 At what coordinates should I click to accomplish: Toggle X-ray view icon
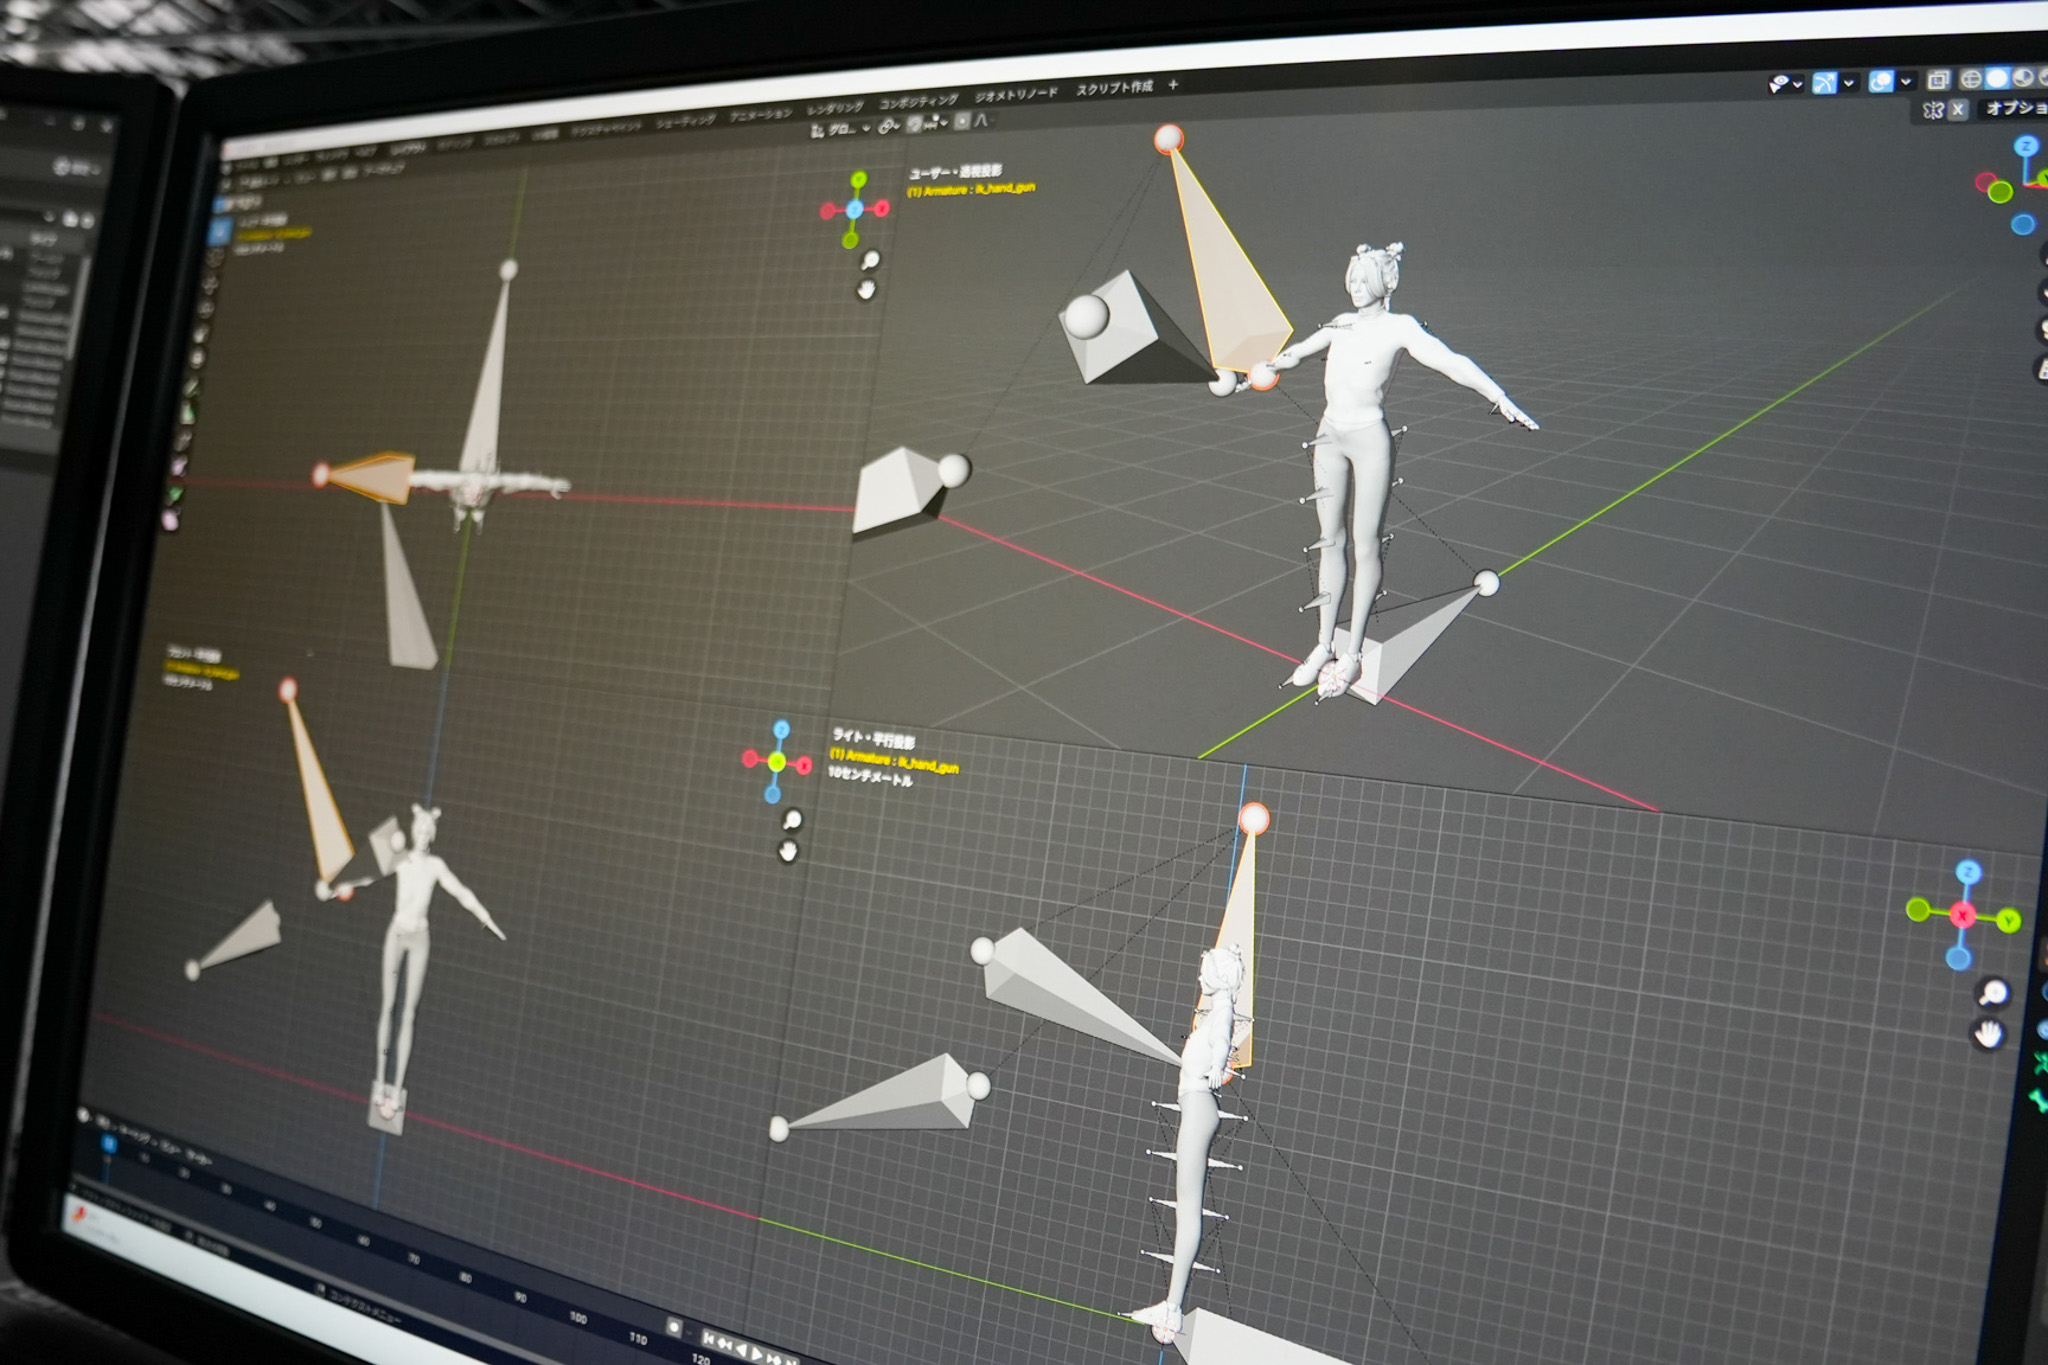tap(1938, 79)
